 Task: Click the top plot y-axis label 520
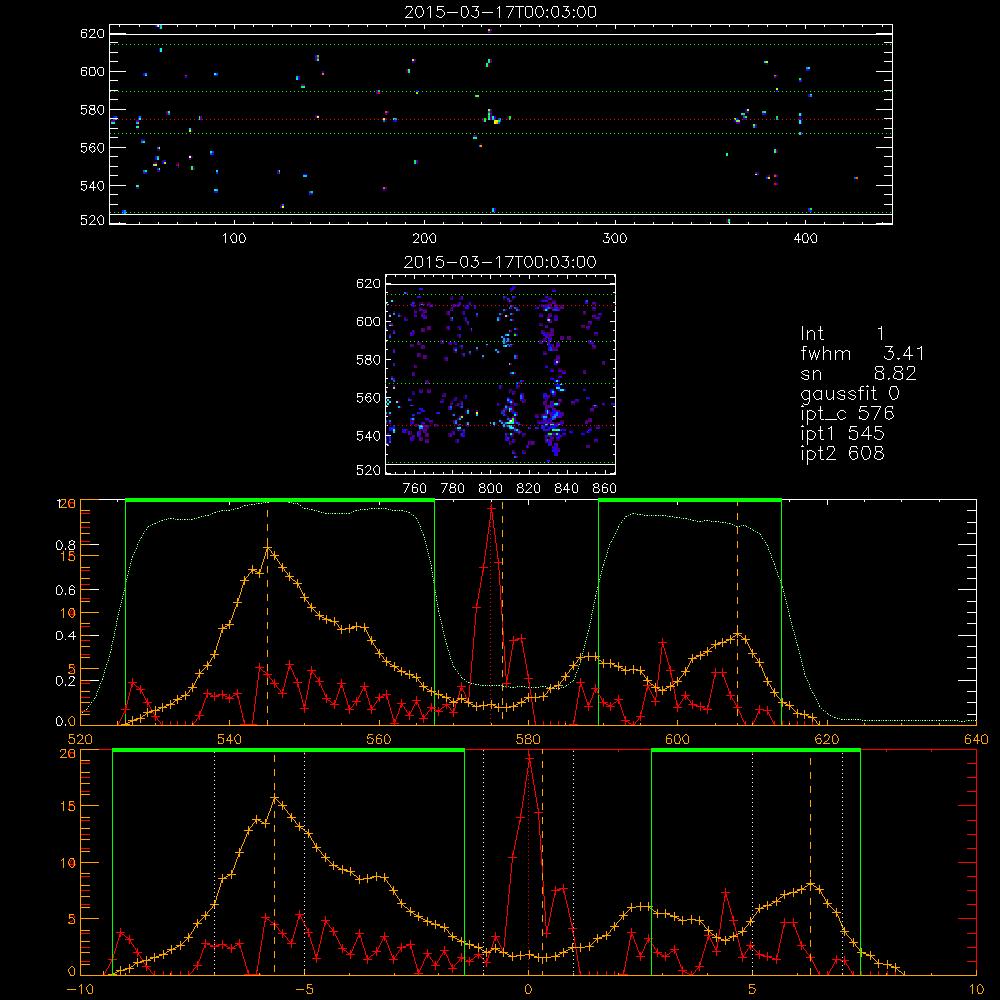coord(92,220)
